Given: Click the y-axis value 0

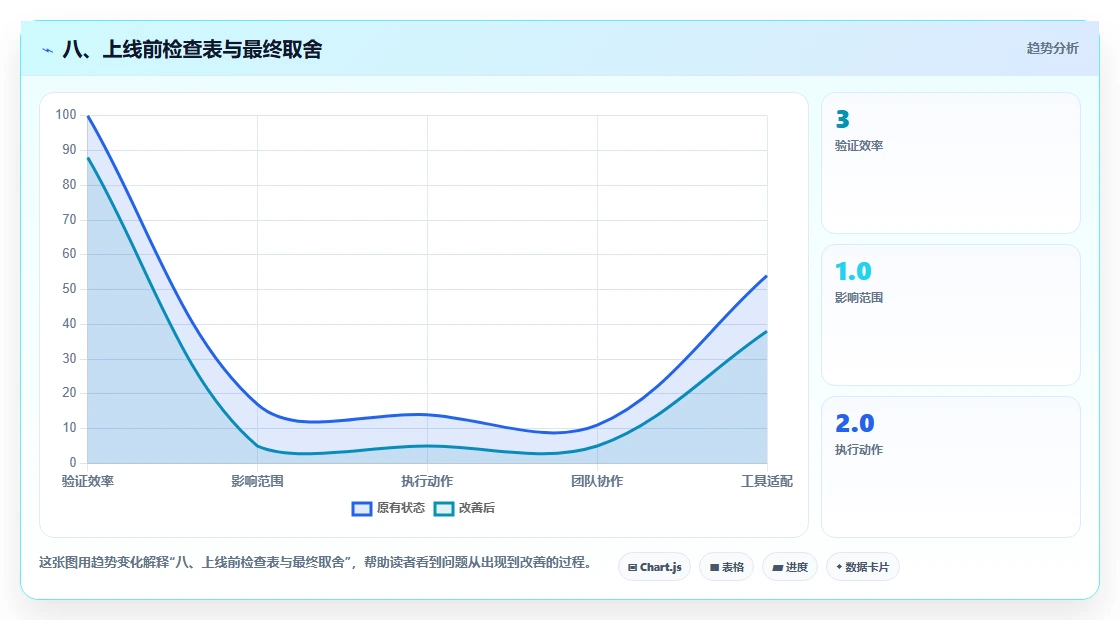Looking at the screenshot, I should pos(73,463).
